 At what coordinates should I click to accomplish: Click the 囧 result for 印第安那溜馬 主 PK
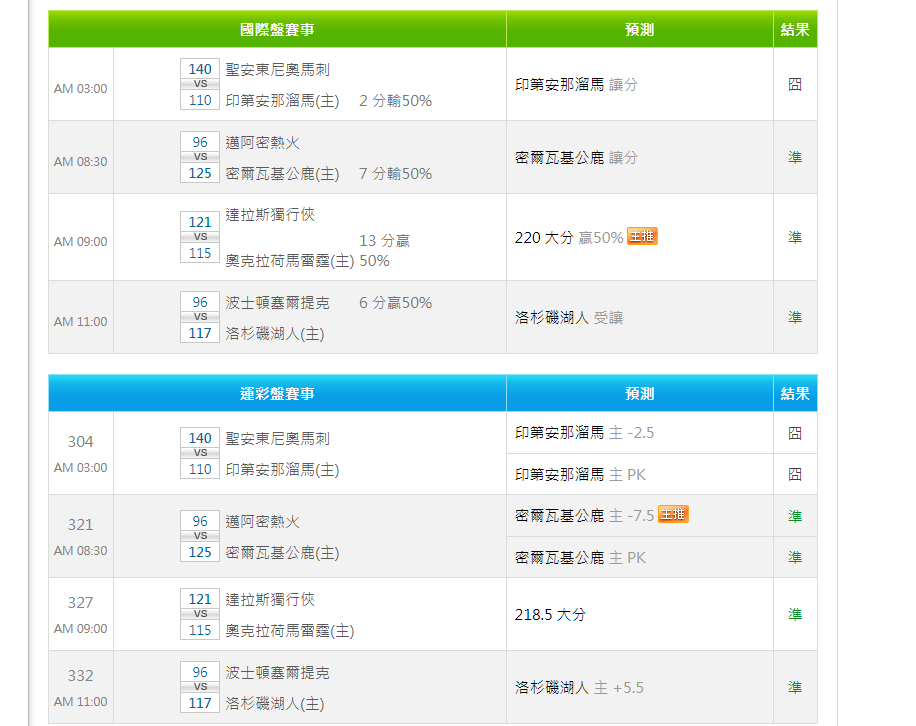(x=795, y=474)
